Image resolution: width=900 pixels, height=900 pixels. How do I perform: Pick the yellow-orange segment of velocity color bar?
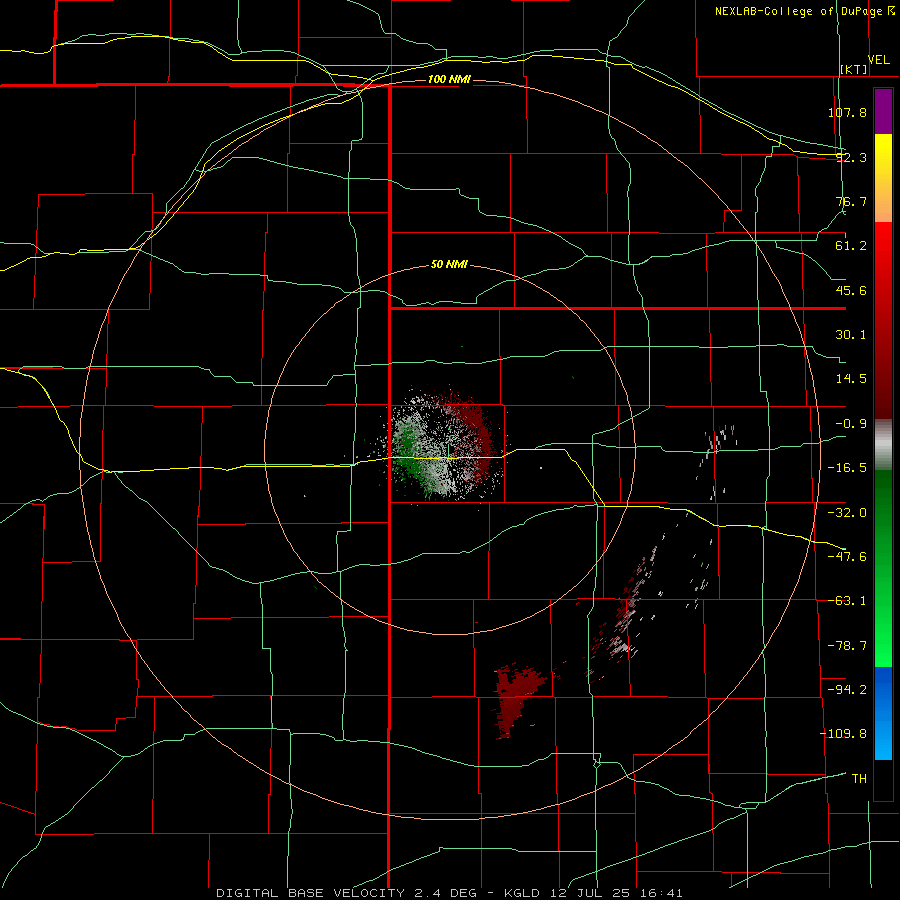tap(883, 178)
